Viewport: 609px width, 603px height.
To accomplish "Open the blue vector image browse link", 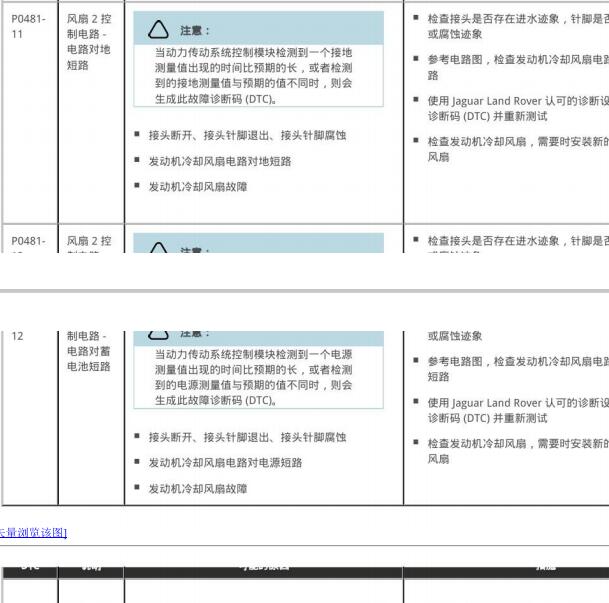I will point(33,532).
